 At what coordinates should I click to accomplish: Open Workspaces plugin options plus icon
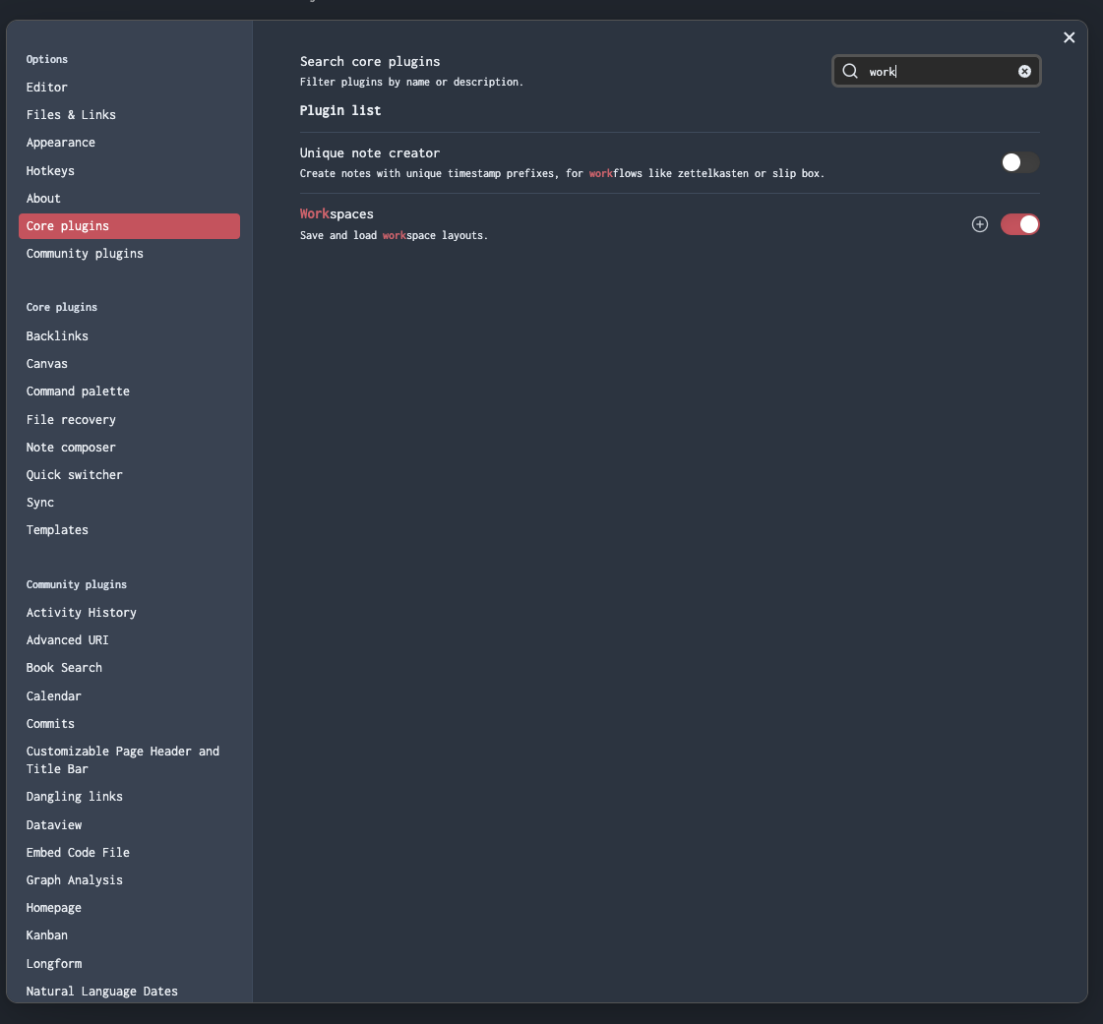click(980, 224)
